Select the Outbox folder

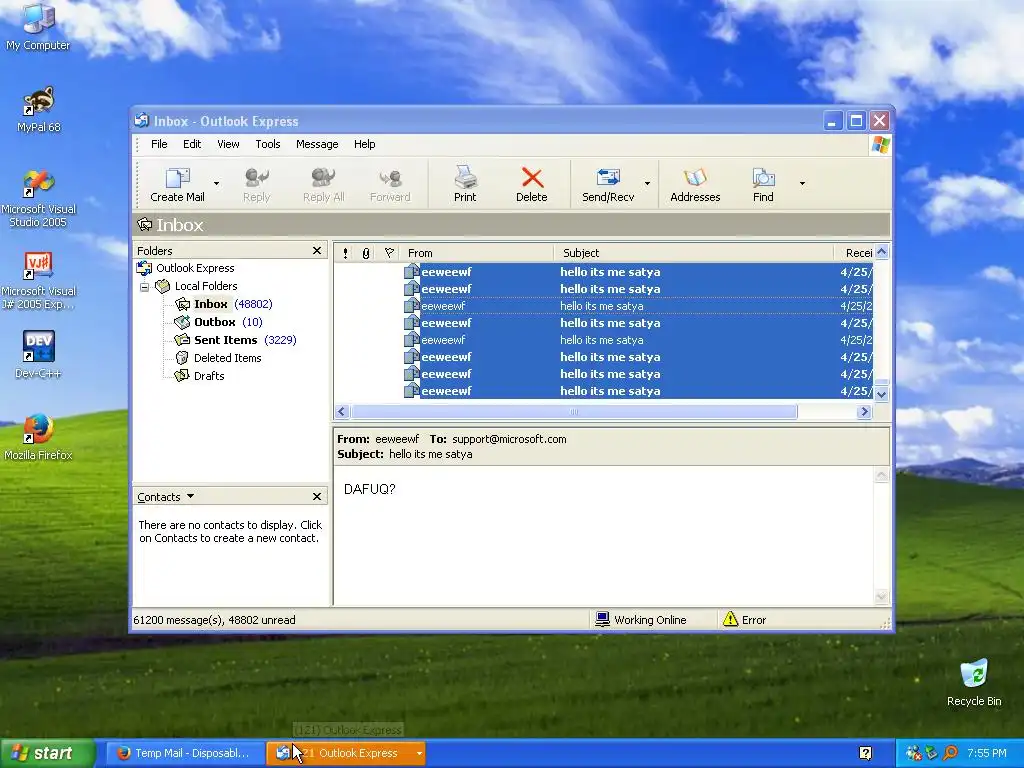[x=214, y=322]
